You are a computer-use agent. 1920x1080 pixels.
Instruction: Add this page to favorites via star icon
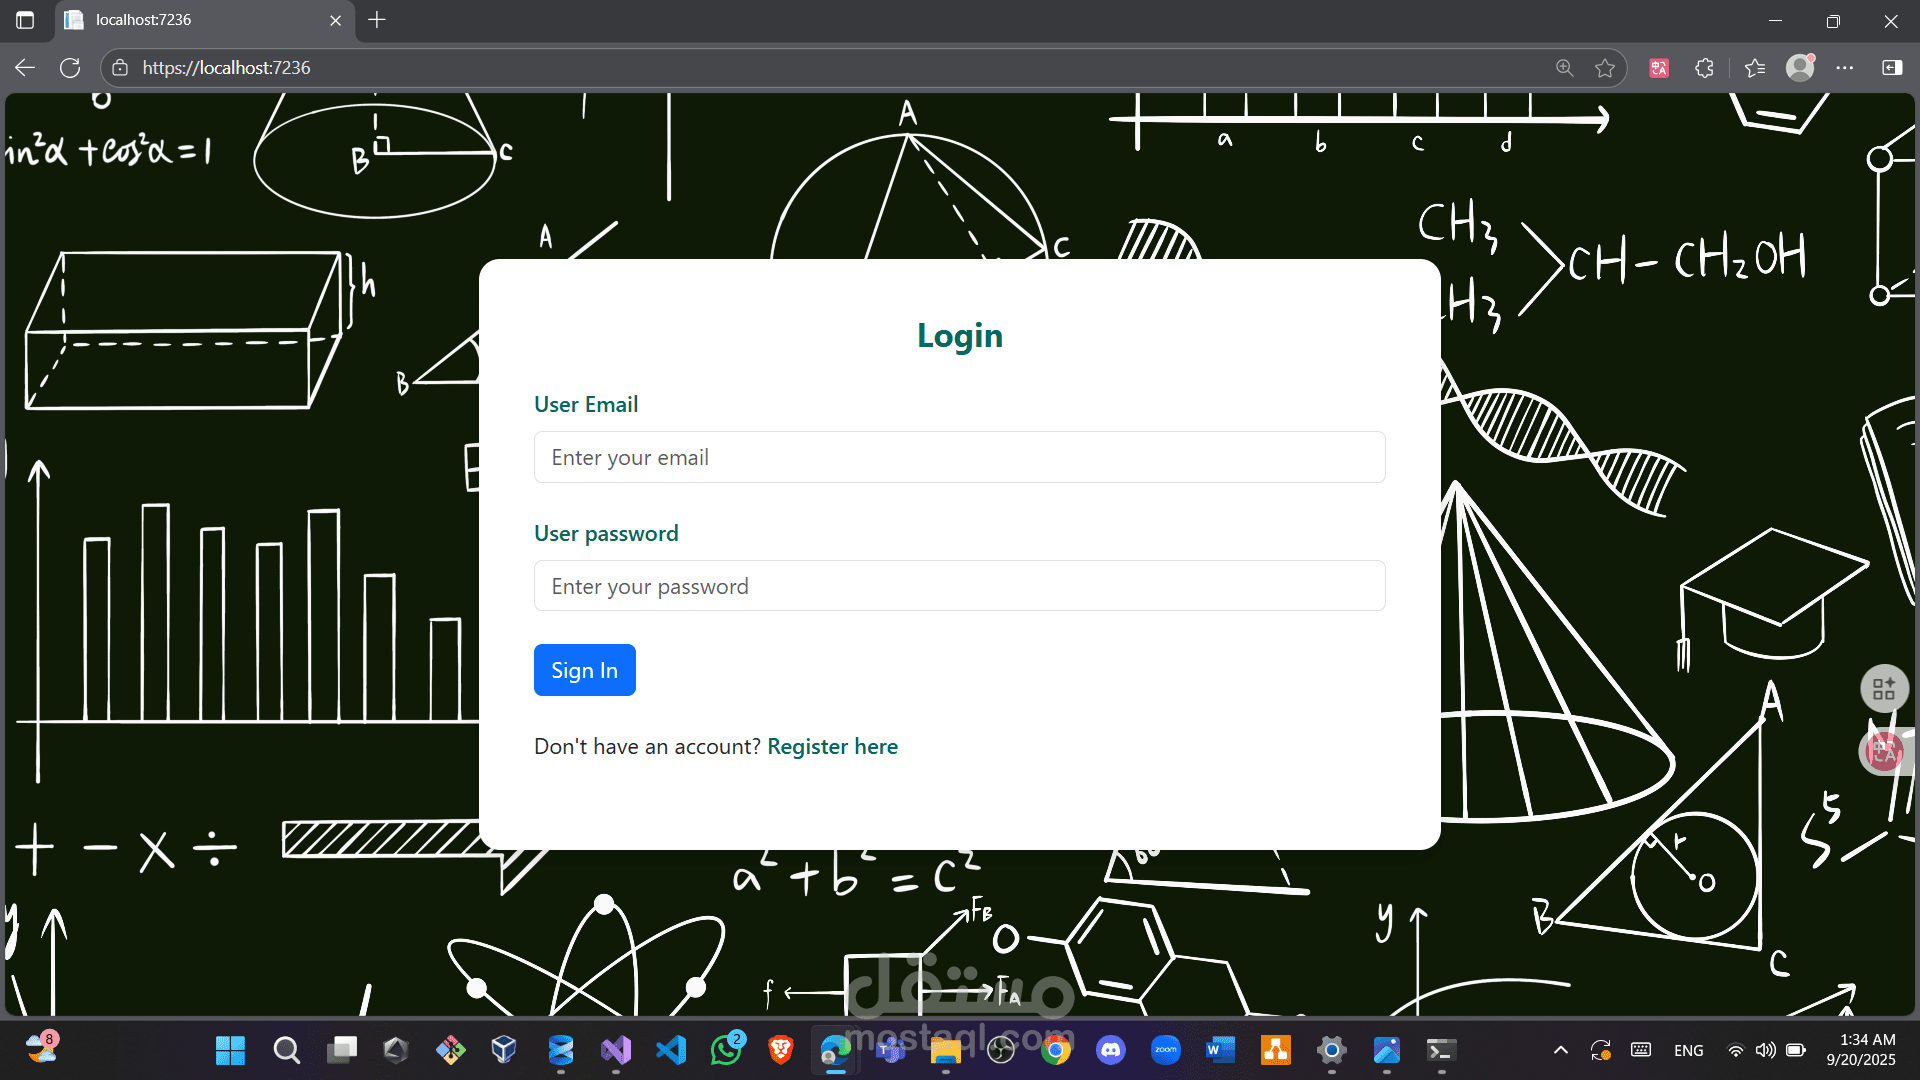click(1605, 67)
